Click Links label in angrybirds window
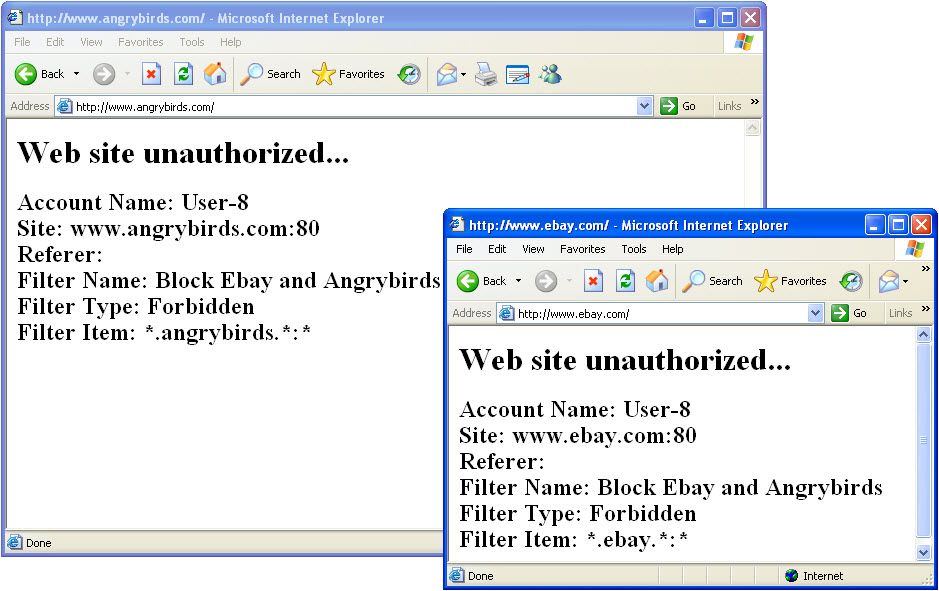This screenshot has width=939, height=591. pyautogui.click(x=729, y=106)
